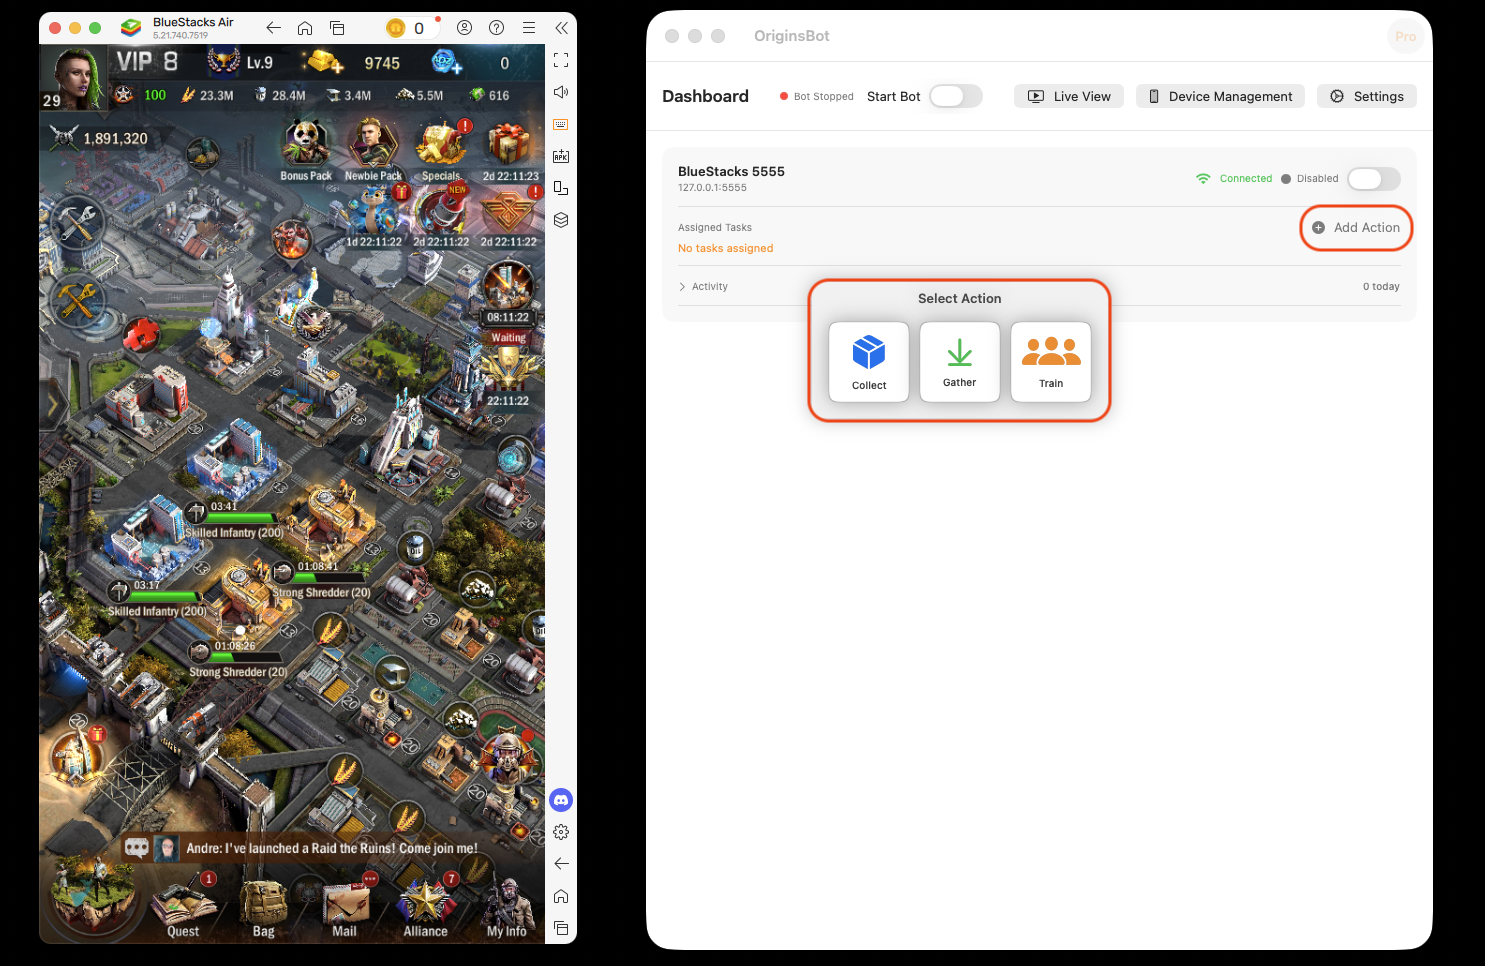Open the Alliance menu in game

pos(425,908)
